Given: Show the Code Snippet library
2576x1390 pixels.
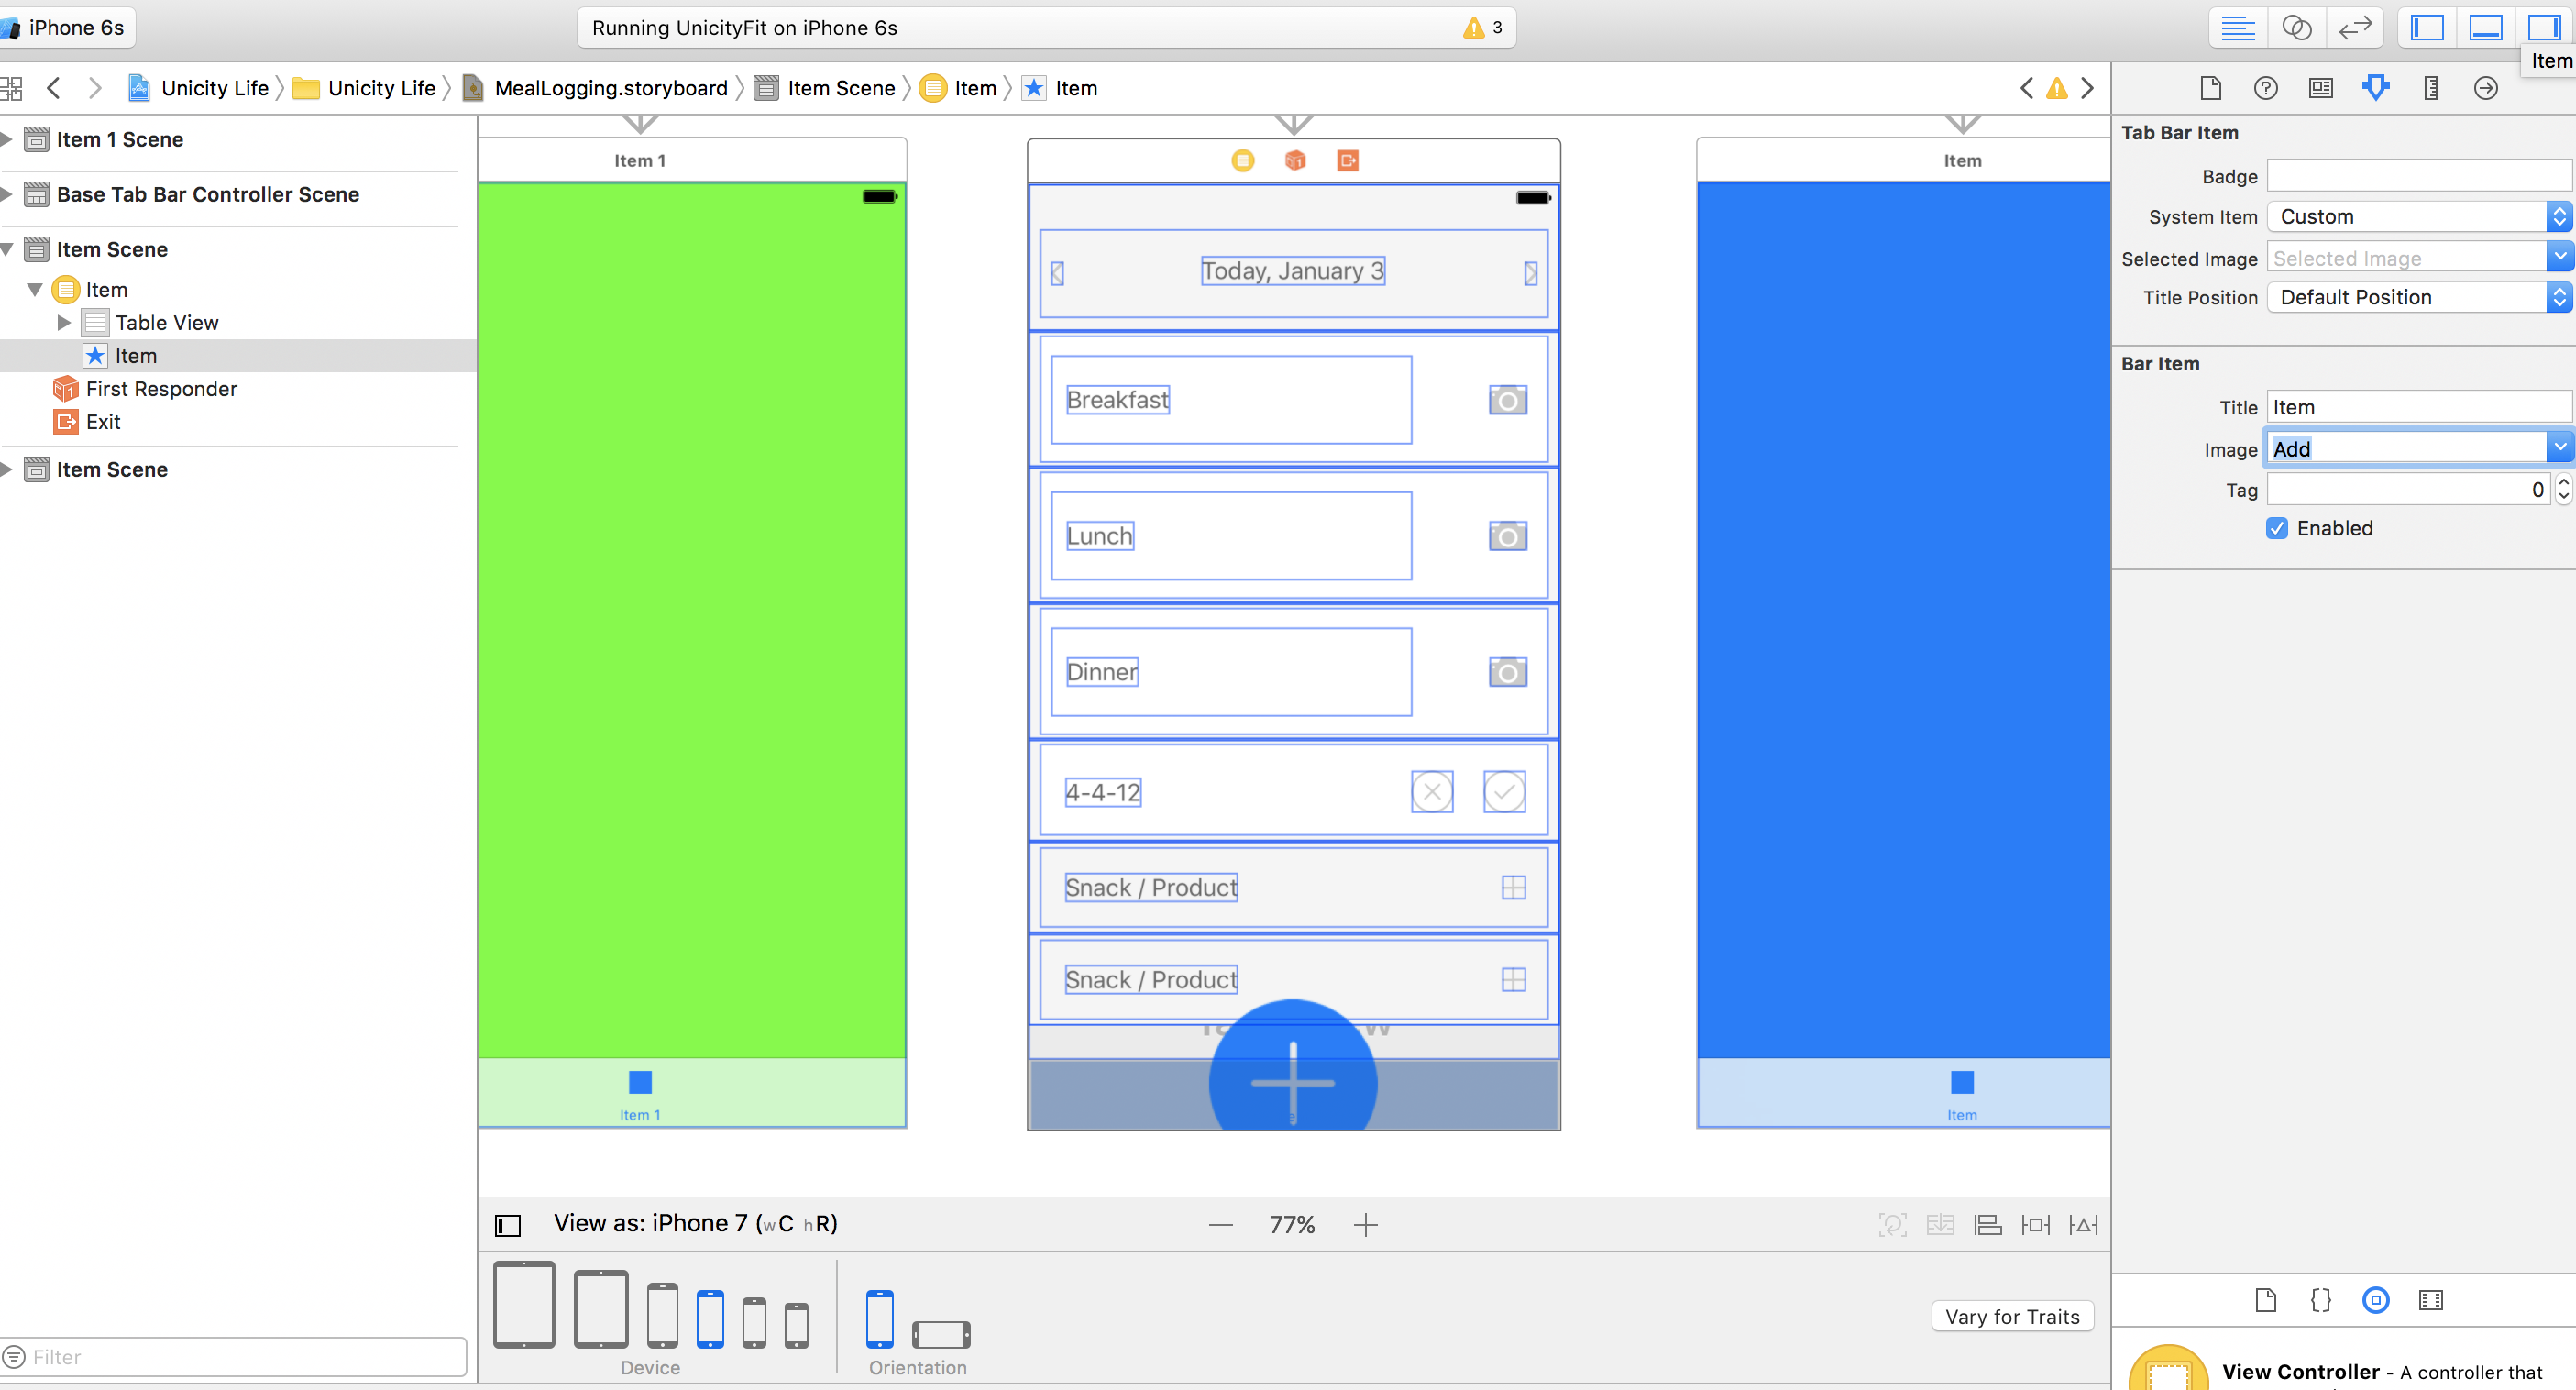Looking at the screenshot, I should tap(2320, 1300).
